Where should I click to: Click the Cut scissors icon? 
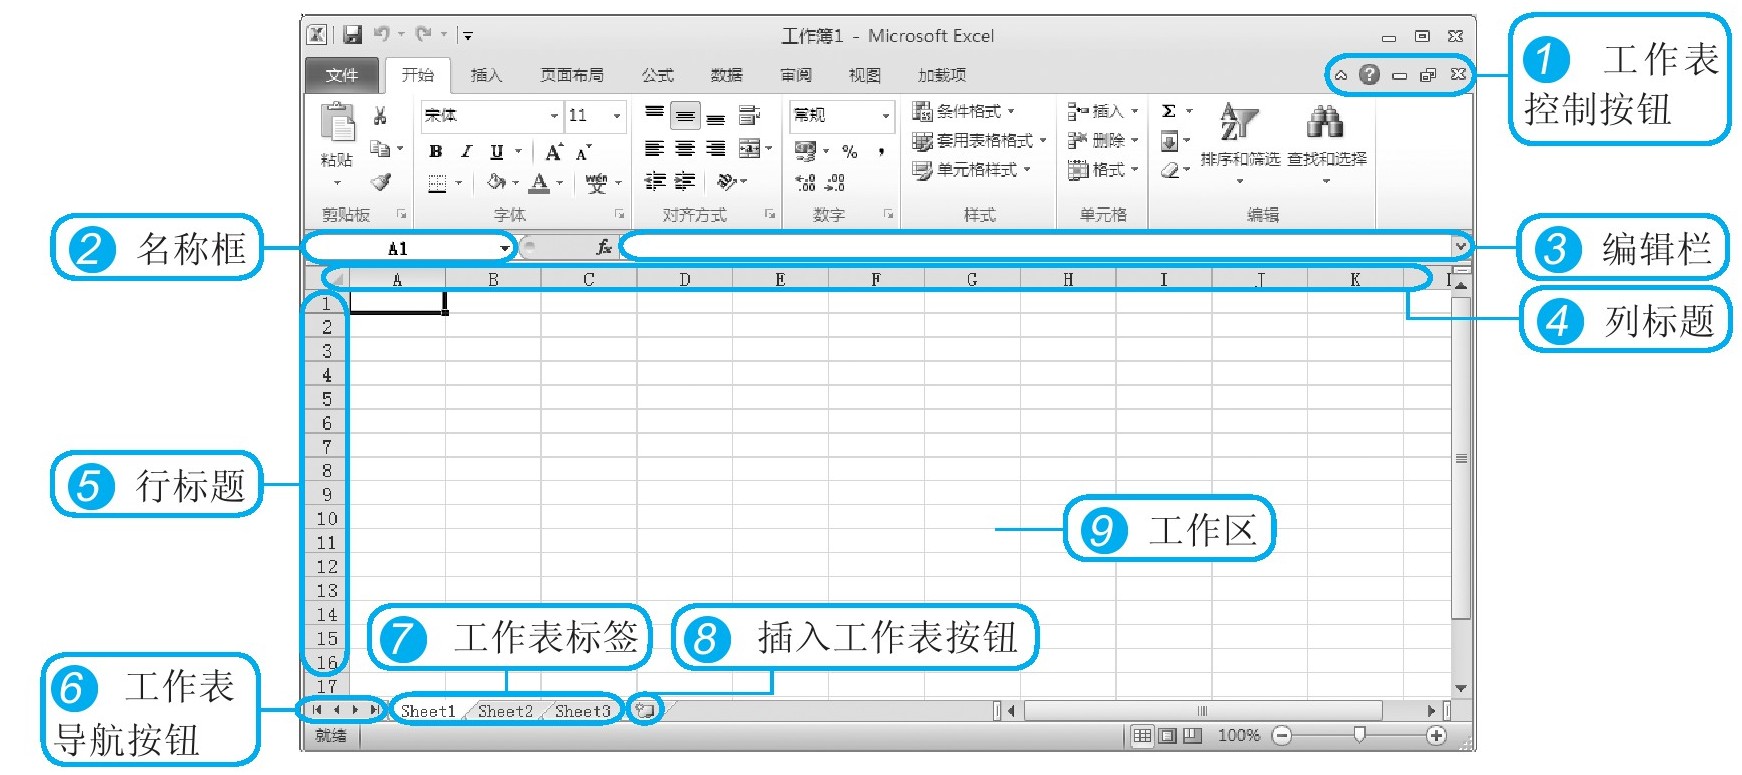[x=380, y=116]
